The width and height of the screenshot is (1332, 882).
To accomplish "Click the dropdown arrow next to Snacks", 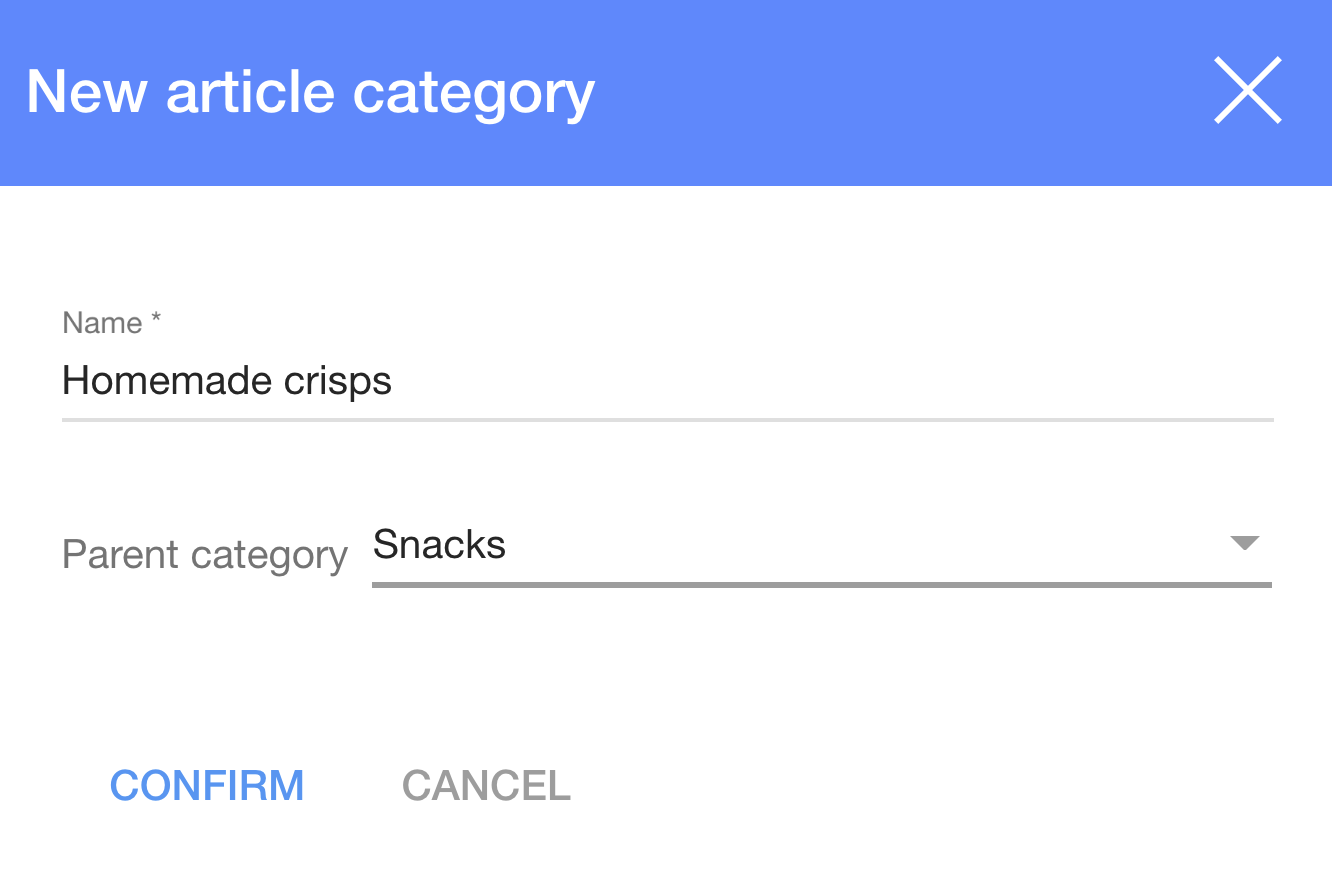I will (x=1244, y=544).
